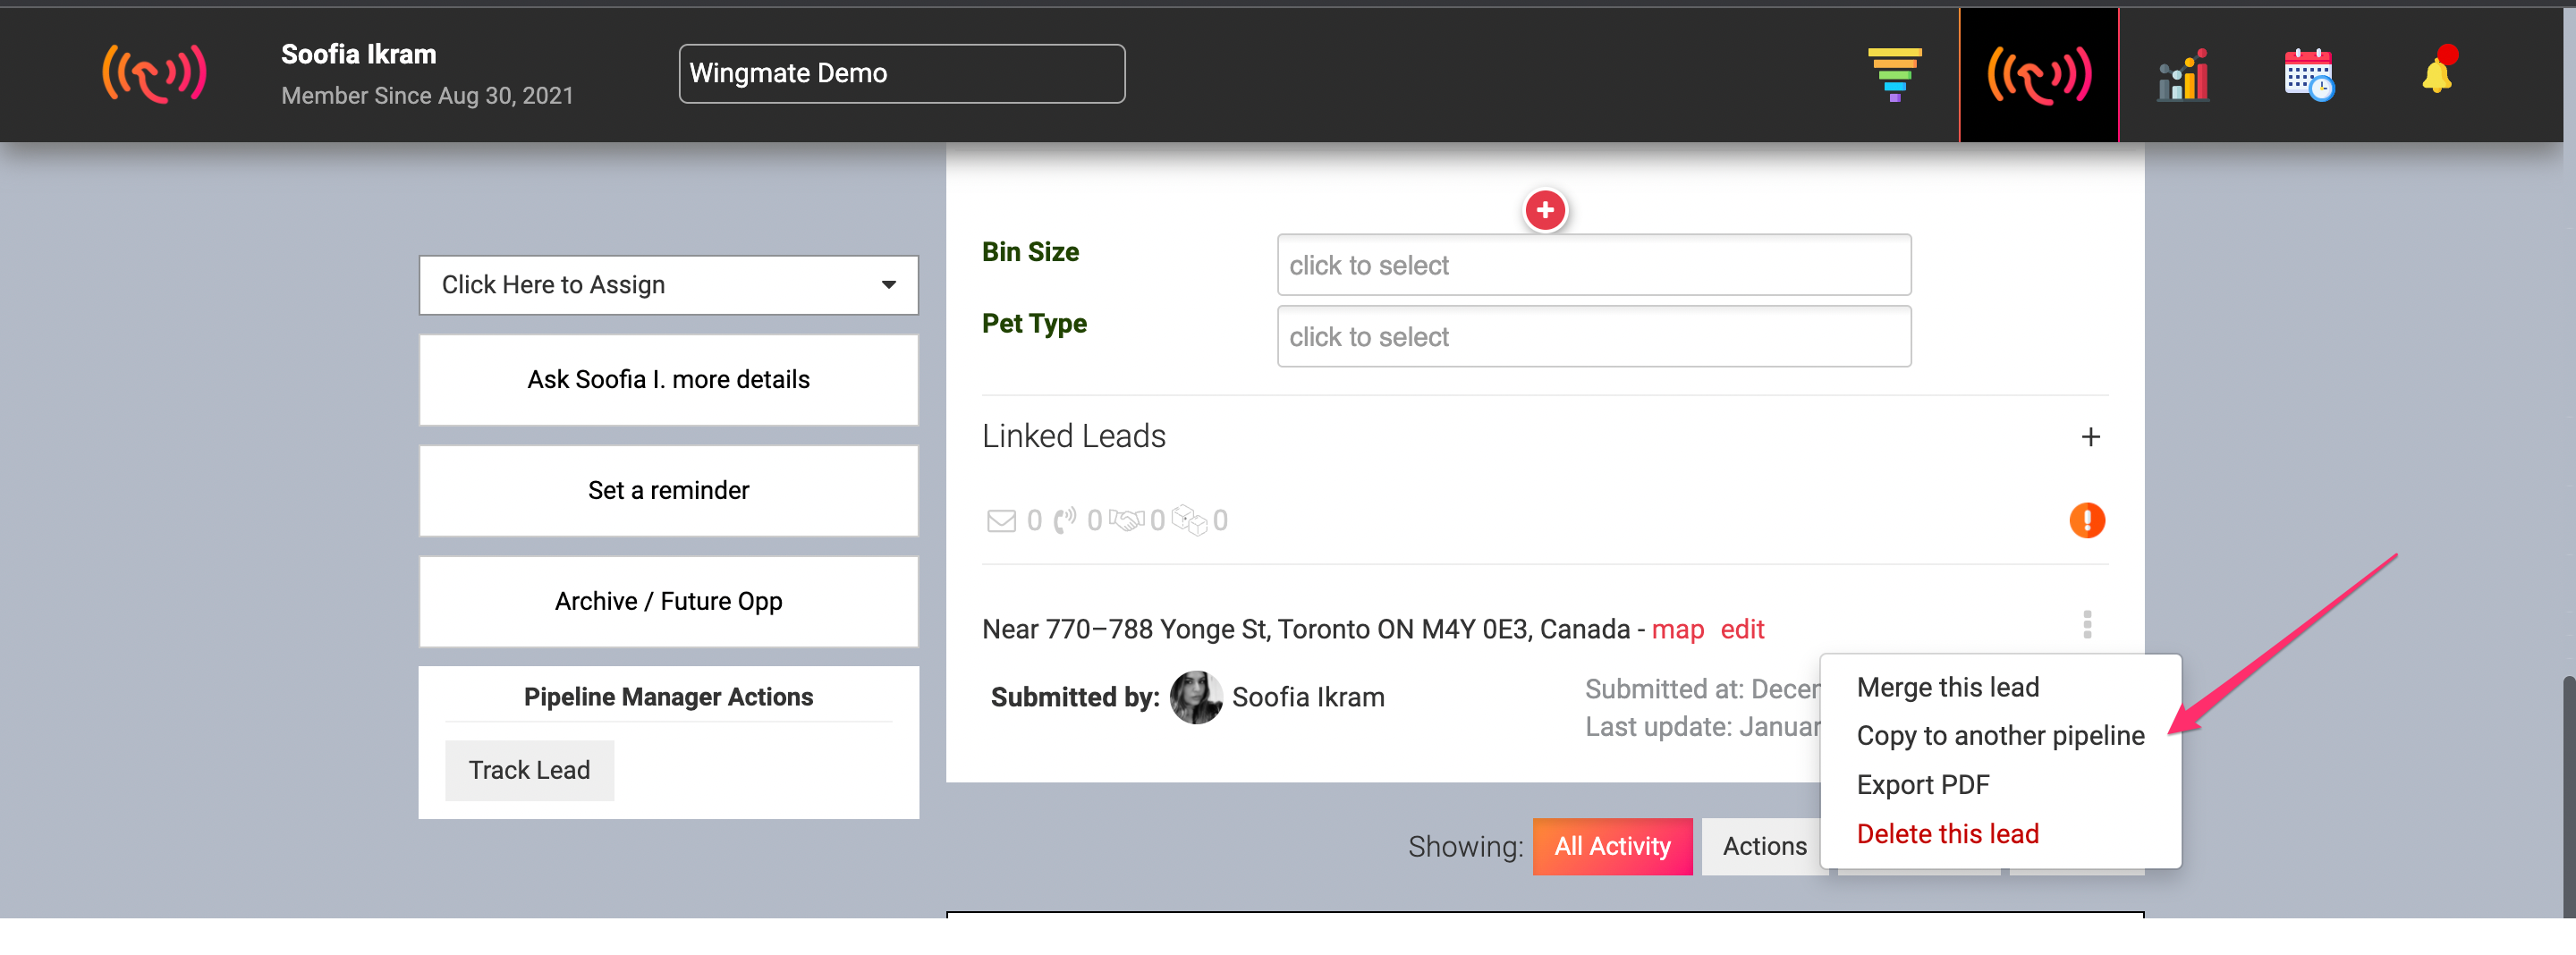Choose Delete this lead
Screen dimensions: 2576x955
(x=1947, y=834)
